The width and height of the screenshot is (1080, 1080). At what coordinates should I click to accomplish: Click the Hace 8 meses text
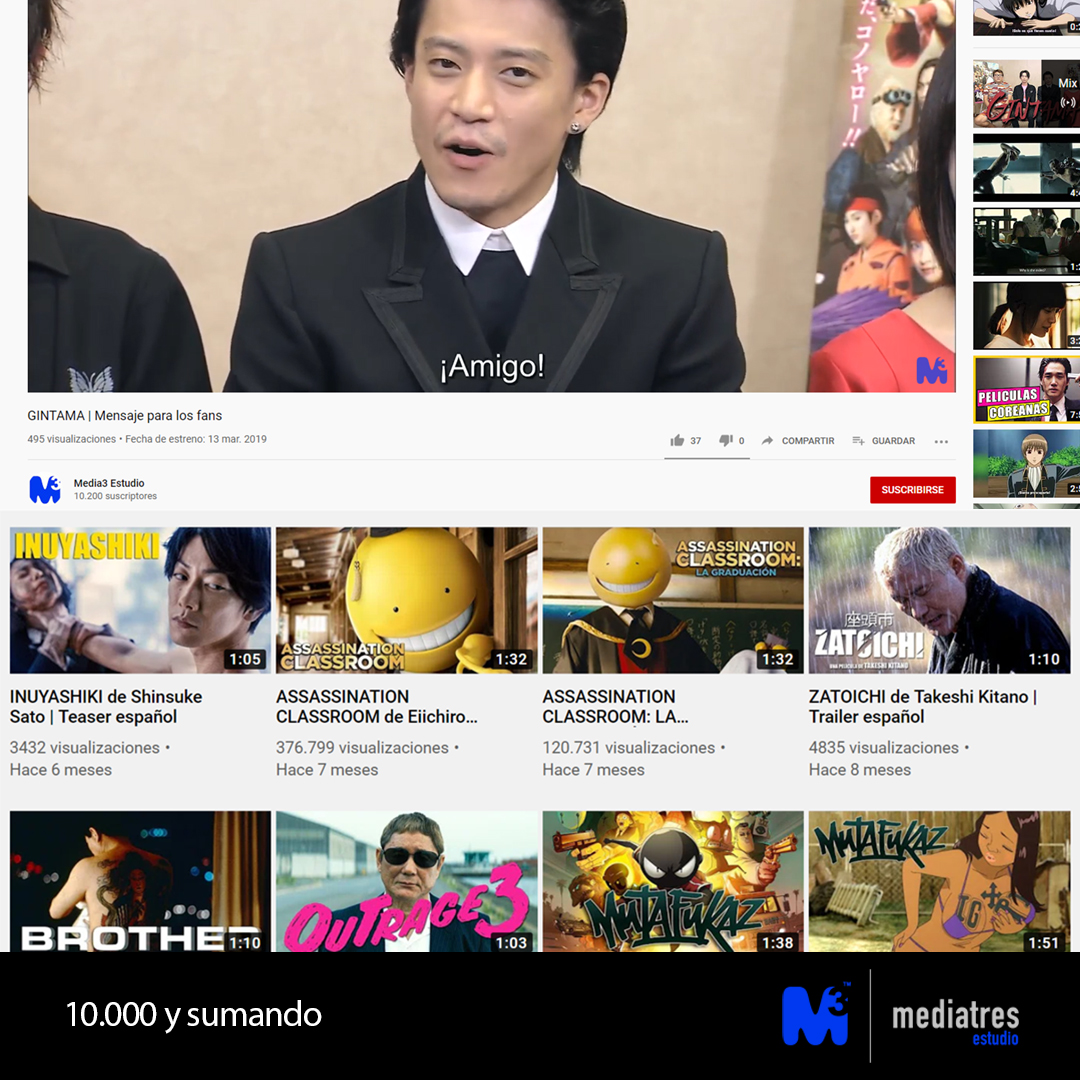[x=860, y=769]
